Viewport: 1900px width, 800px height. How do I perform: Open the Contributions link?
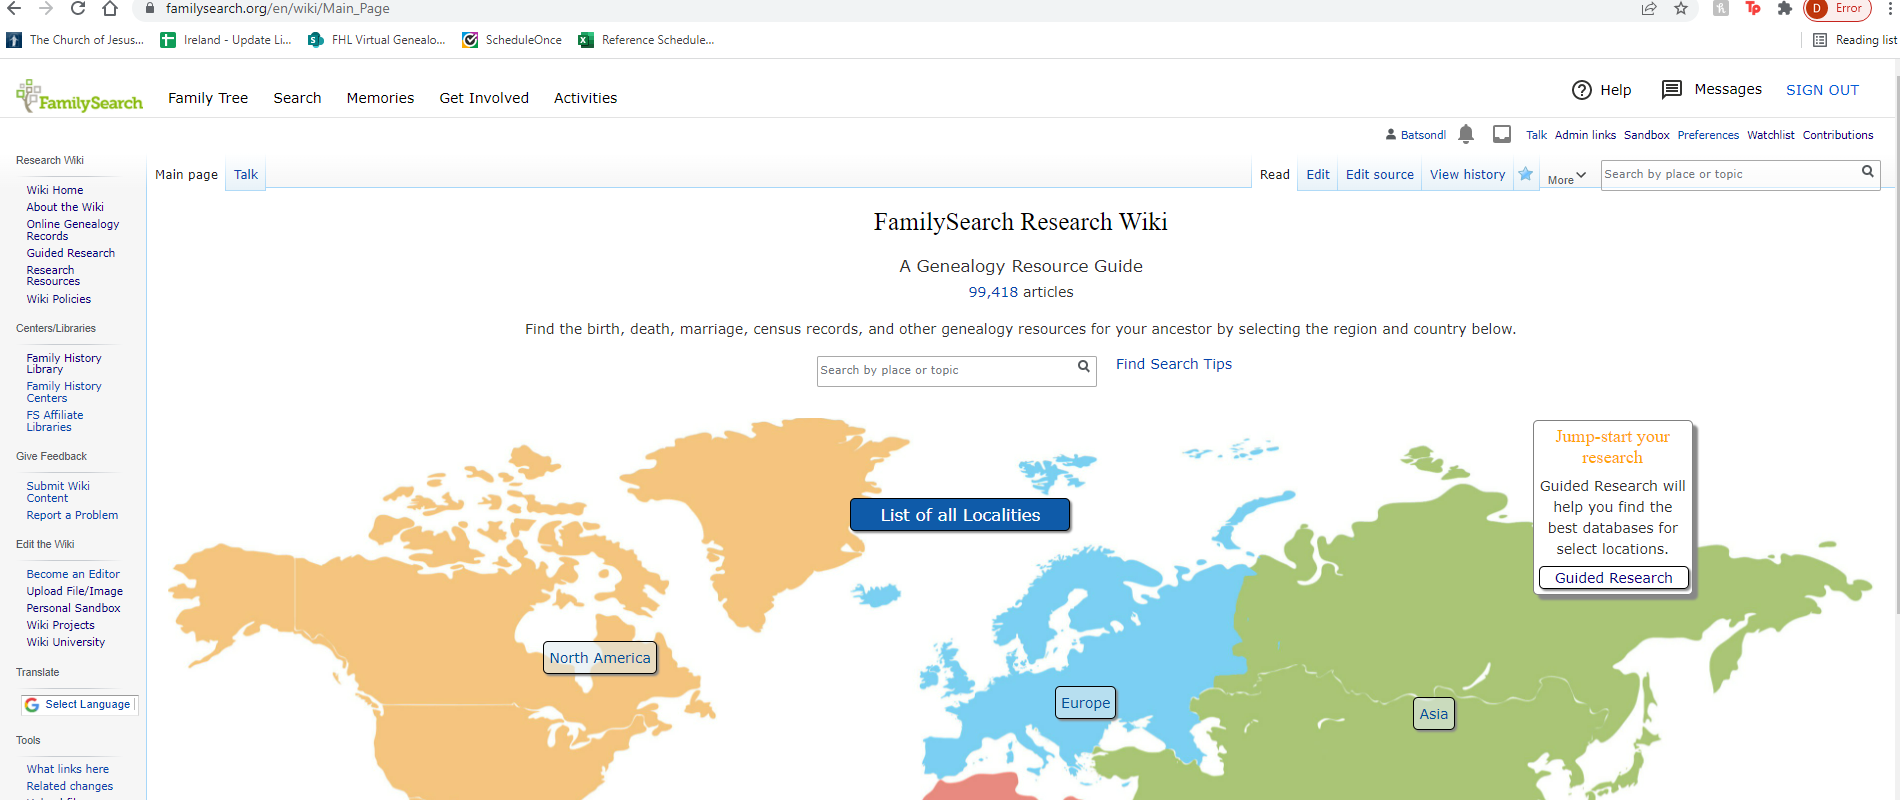point(1838,135)
